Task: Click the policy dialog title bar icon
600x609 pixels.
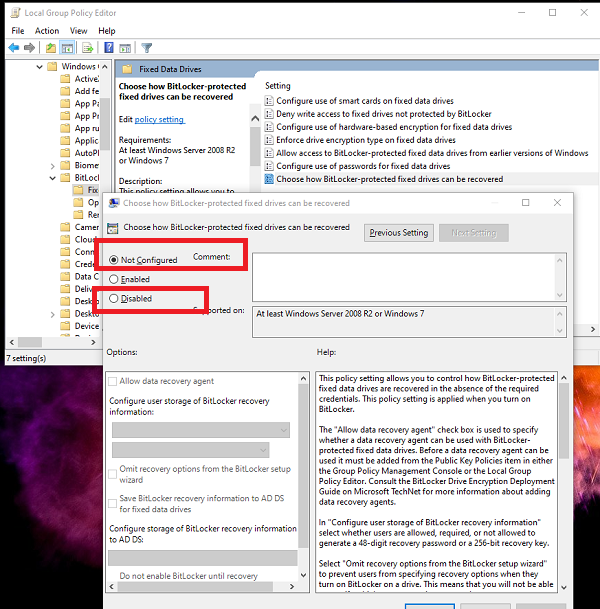Action: (x=114, y=203)
